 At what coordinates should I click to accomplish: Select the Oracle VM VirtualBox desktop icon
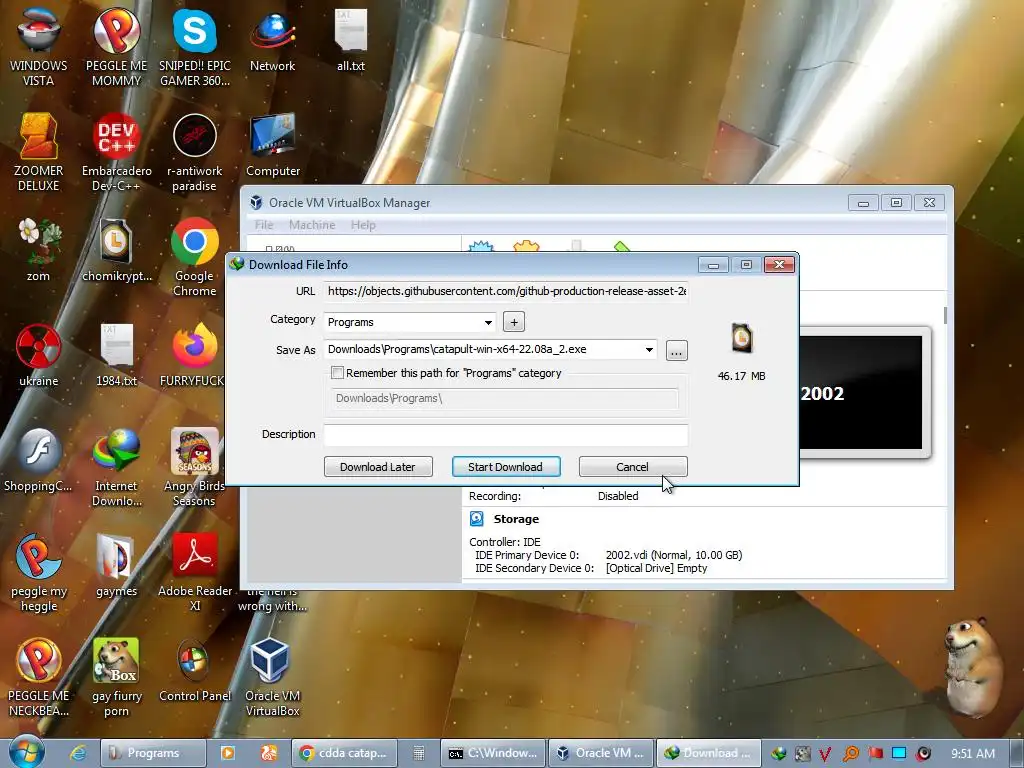[x=272, y=678]
